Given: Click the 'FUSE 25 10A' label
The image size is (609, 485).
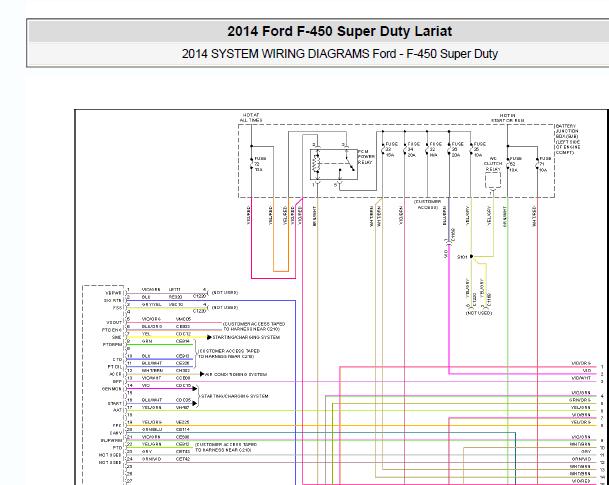Looking at the screenshot, I should [x=479, y=149].
